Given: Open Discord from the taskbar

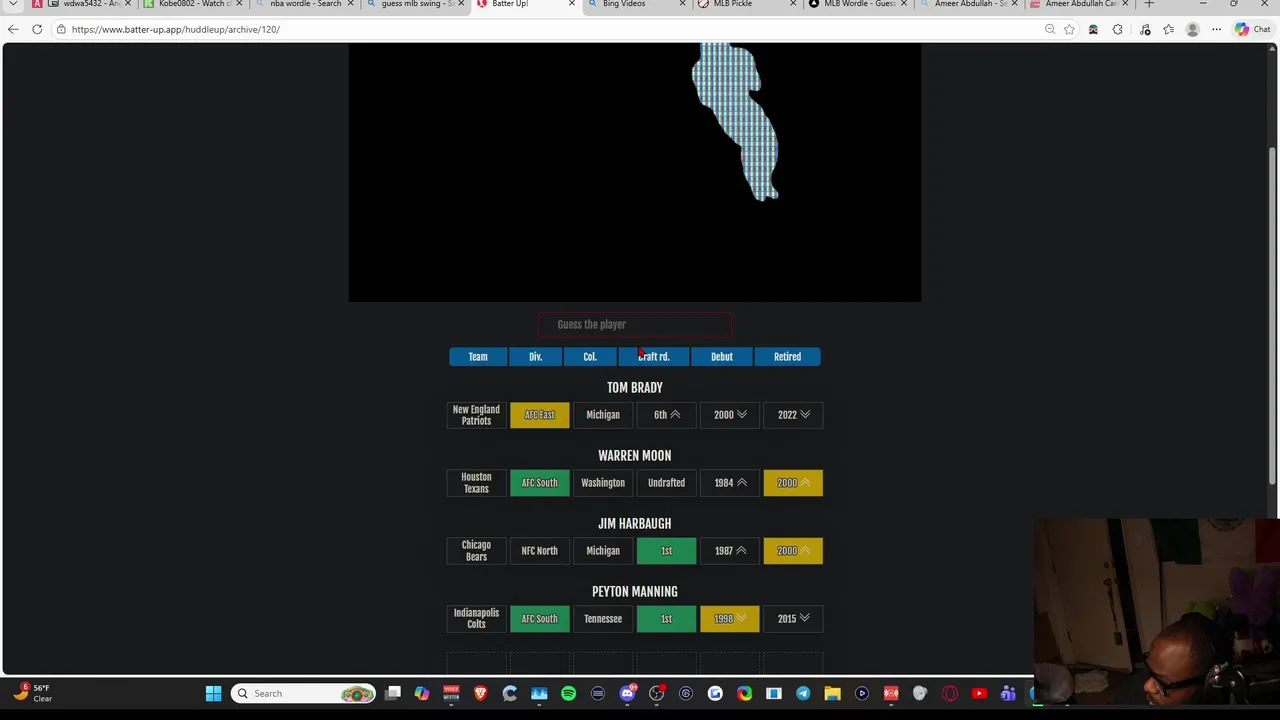Looking at the screenshot, I should coord(627,694).
